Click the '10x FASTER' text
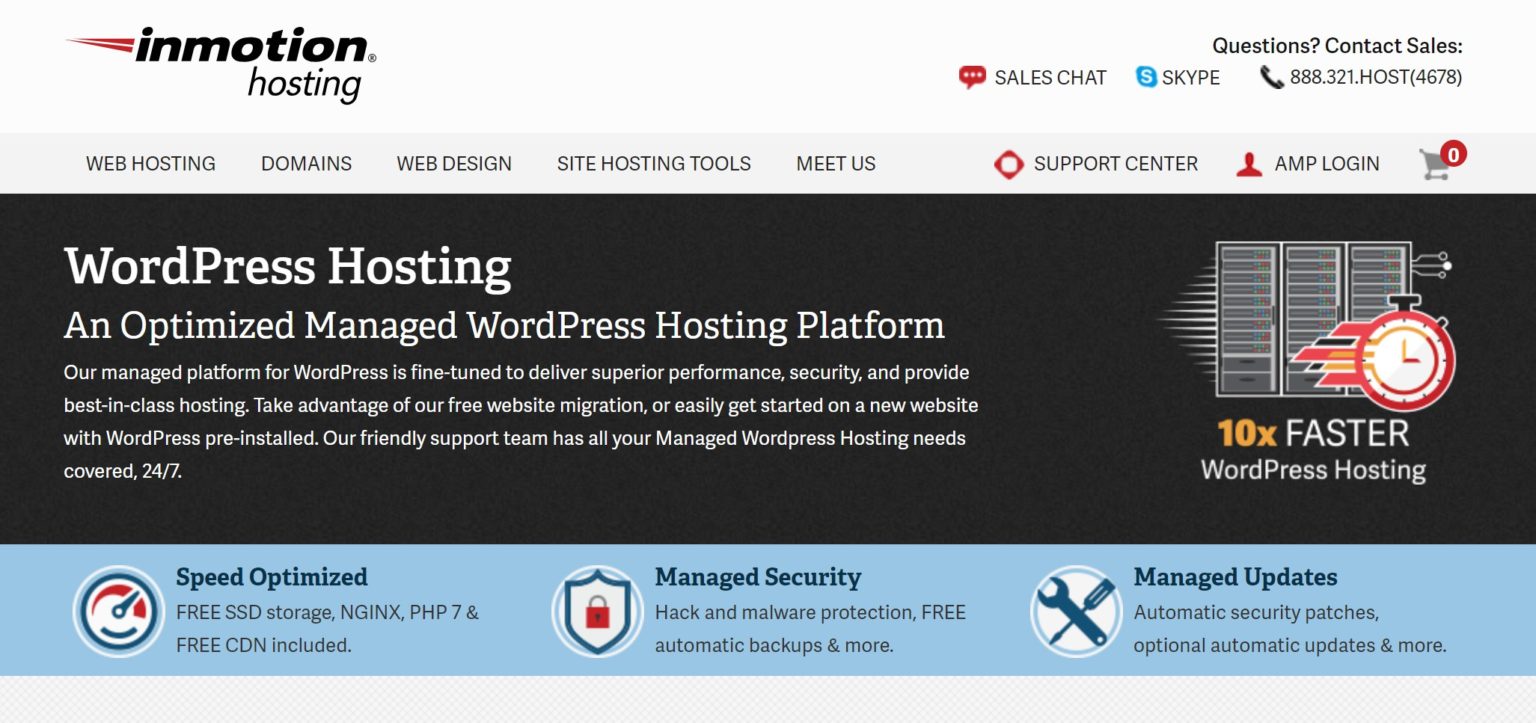1536x723 pixels. point(1313,433)
